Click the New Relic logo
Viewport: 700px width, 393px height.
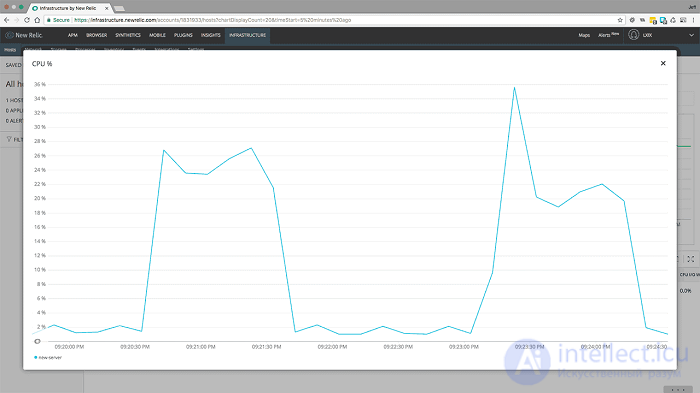pos(24,35)
